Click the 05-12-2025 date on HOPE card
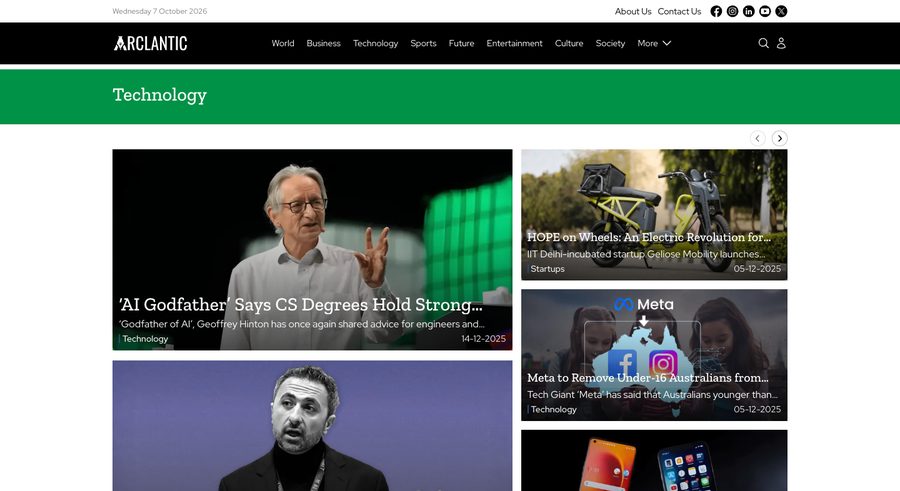 click(x=757, y=269)
